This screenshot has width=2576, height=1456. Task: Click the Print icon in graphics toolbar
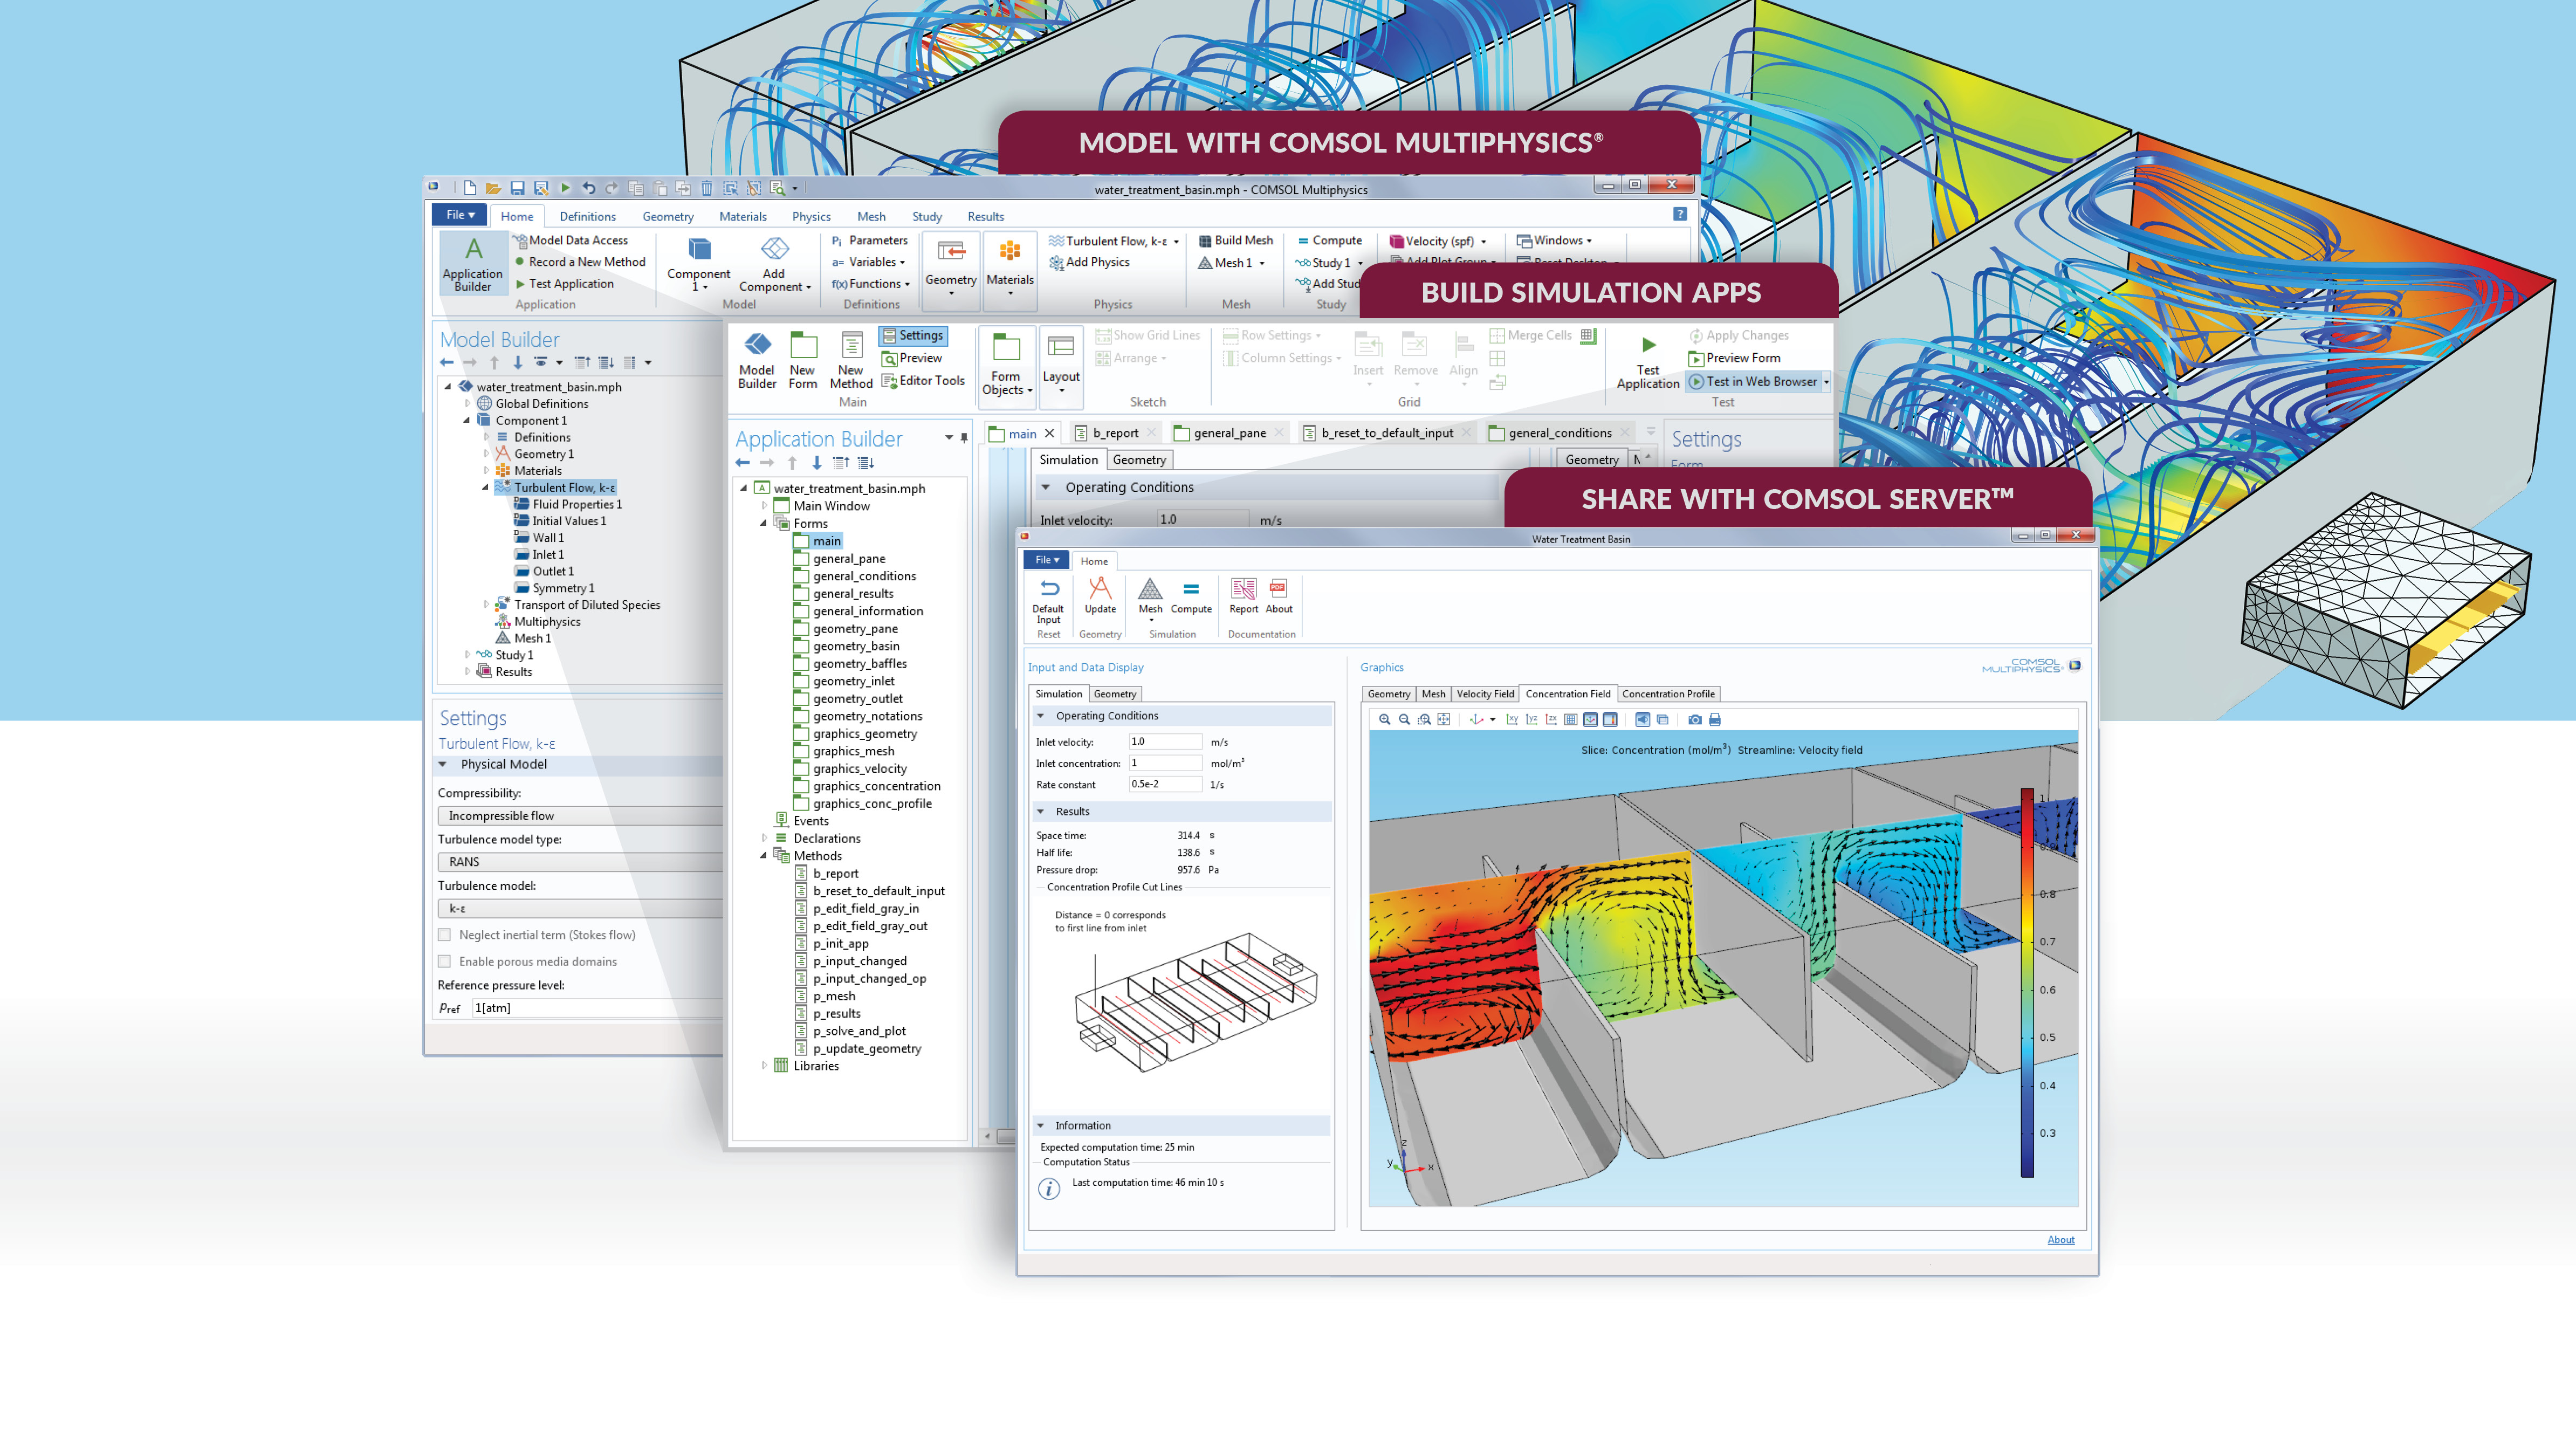click(x=1714, y=720)
